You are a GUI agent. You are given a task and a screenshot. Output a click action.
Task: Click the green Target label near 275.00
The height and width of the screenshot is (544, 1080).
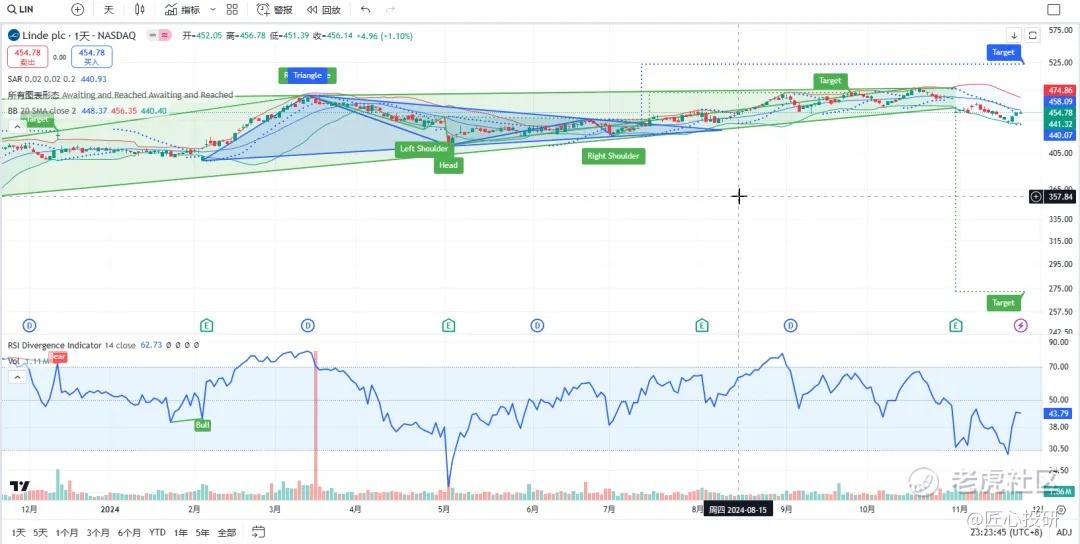click(1003, 303)
